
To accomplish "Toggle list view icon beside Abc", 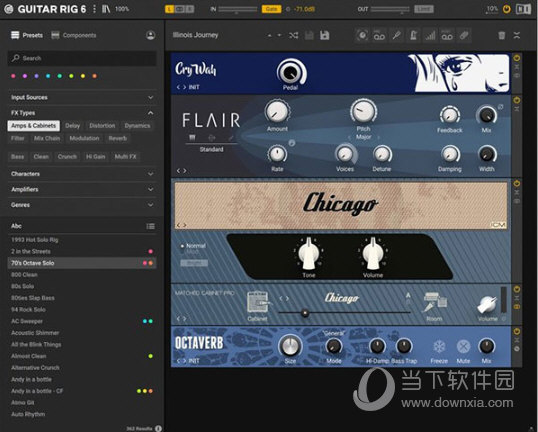I will [x=150, y=226].
